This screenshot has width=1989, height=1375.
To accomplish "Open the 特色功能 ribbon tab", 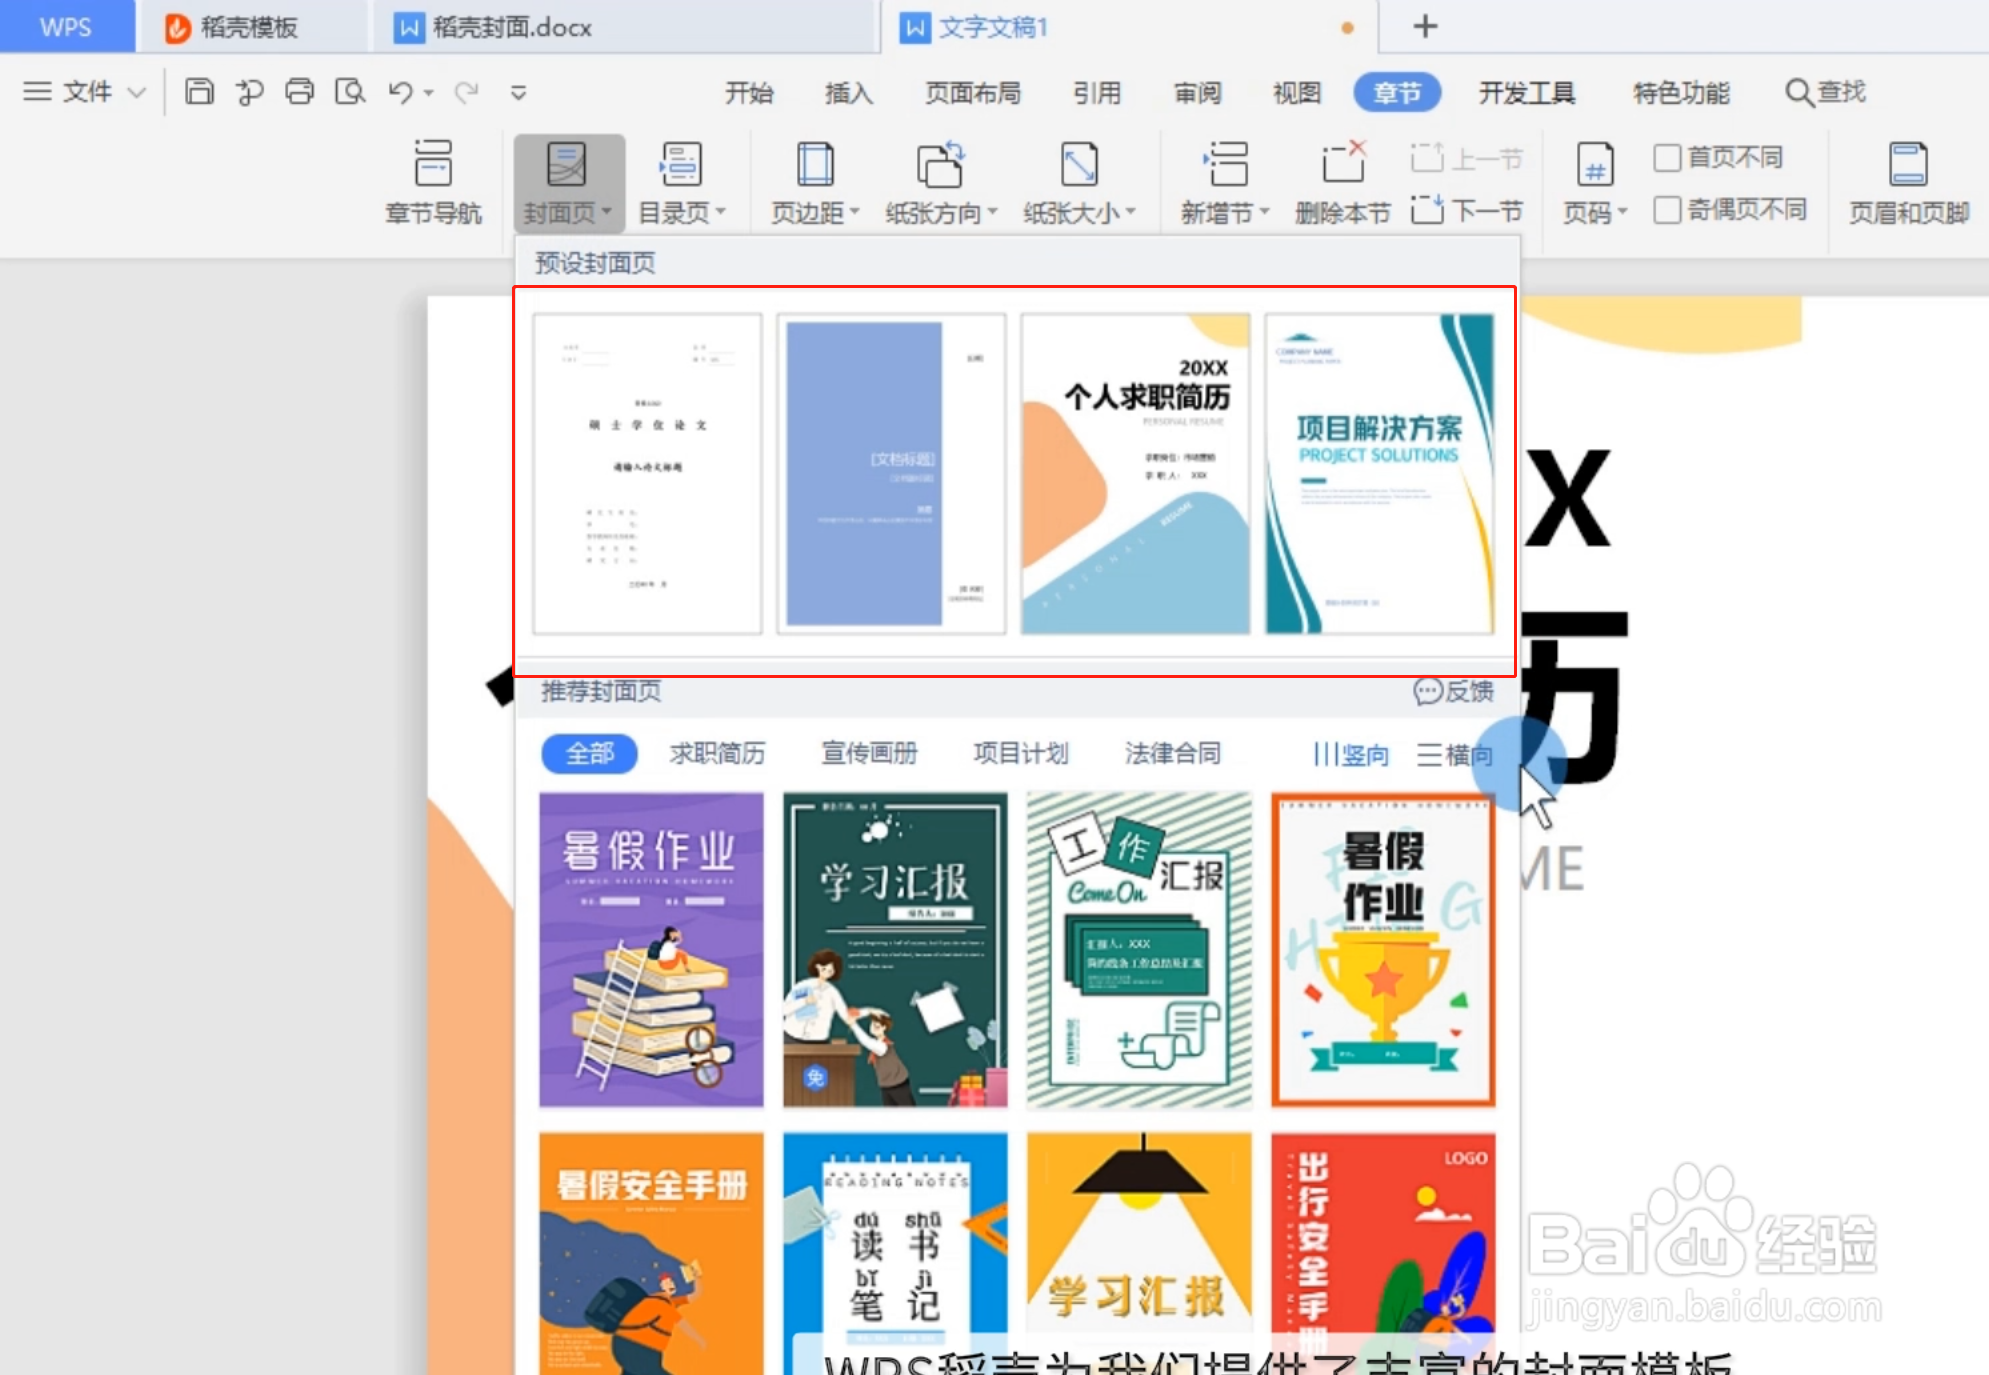I will 1681,93.
